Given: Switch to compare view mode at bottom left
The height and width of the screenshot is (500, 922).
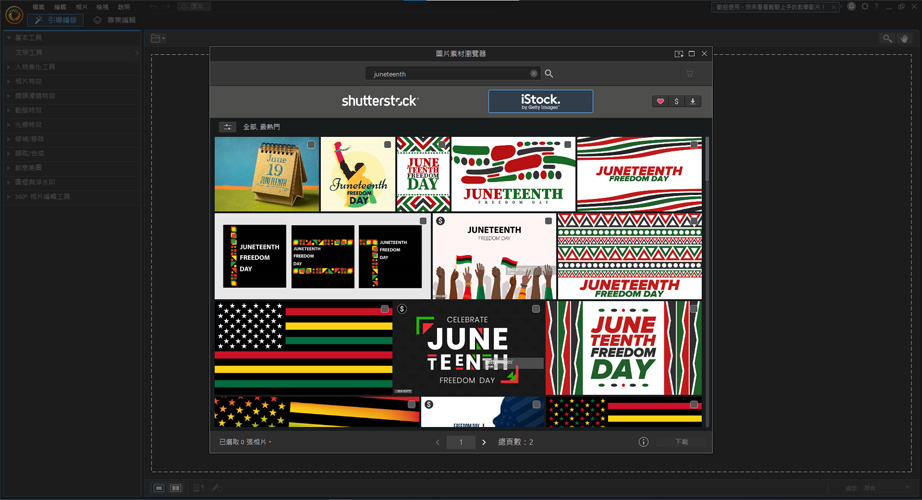Looking at the screenshot, I should pos(176,488).
